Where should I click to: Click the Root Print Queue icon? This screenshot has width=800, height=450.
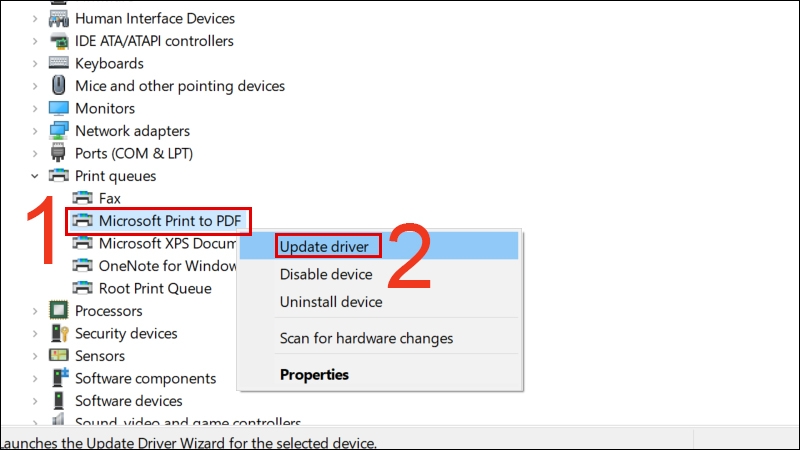tap(83, 288)
